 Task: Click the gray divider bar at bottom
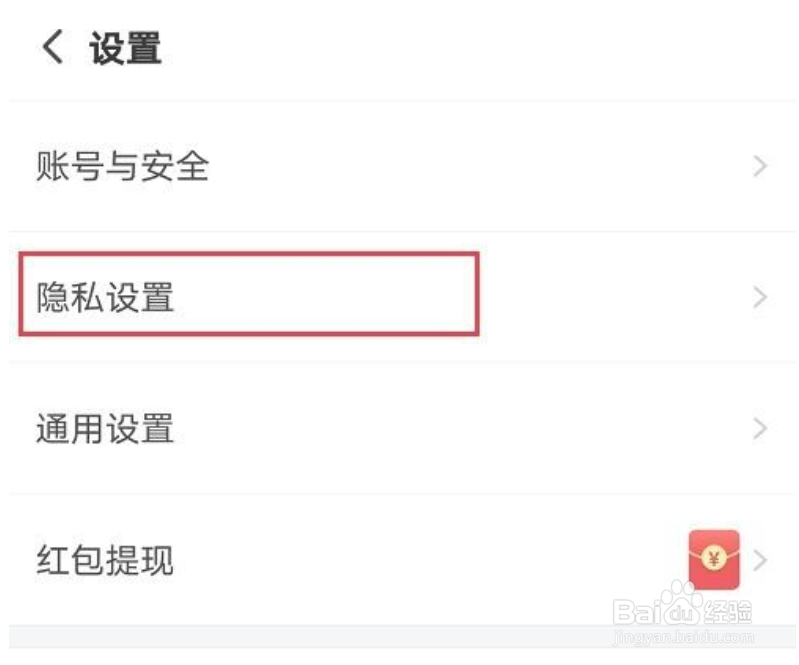[x=402, y=636]
